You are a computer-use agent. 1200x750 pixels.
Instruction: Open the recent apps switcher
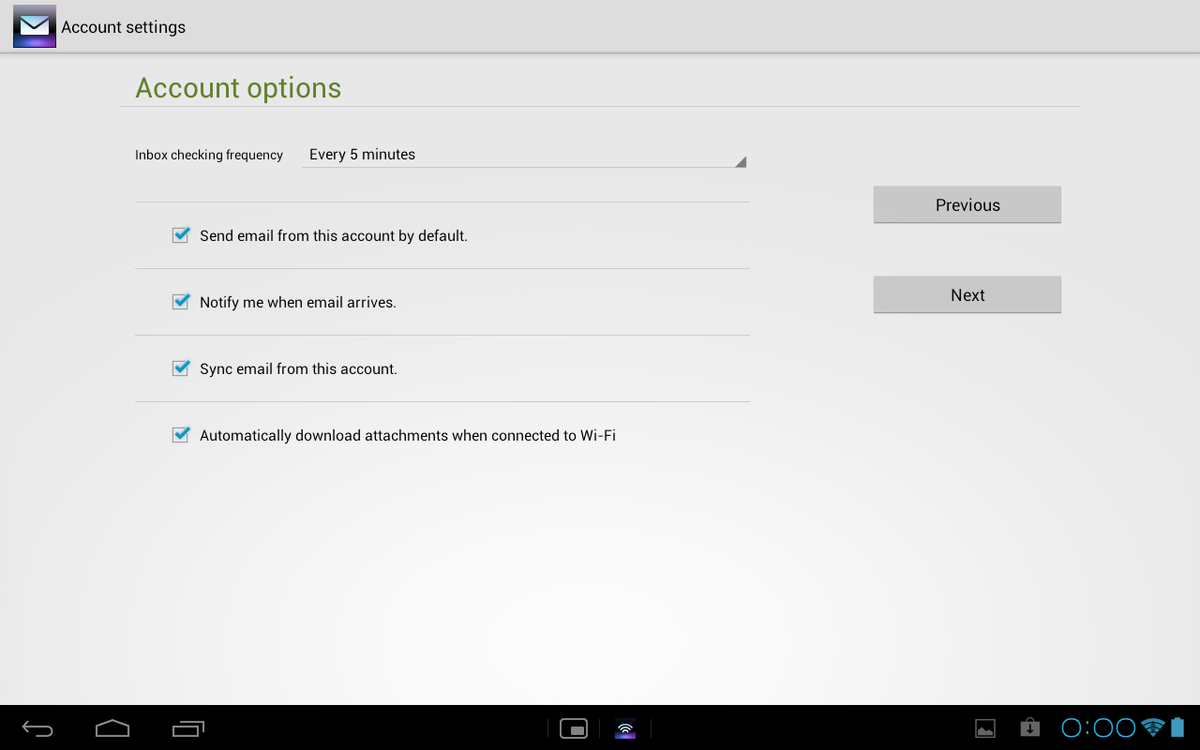coord(187,728)
